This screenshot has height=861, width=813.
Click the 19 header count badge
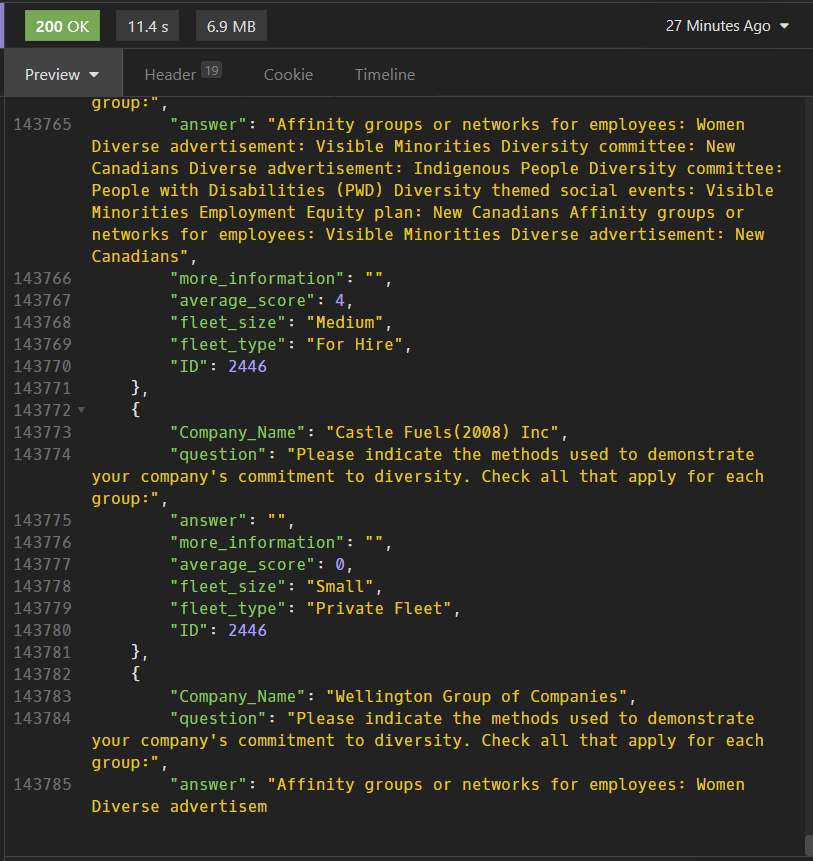[211, 70]
